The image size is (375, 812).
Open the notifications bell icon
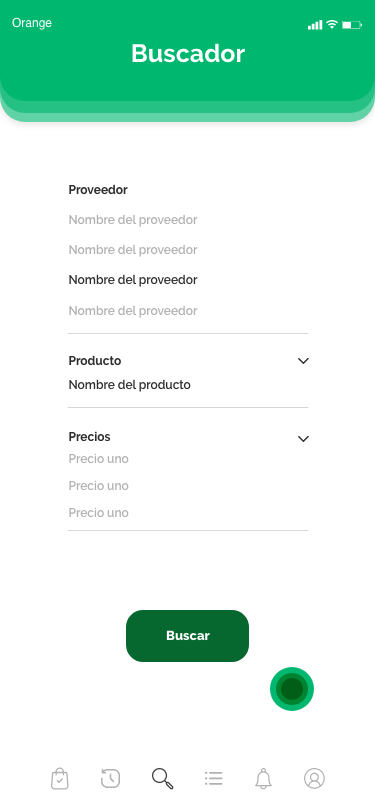point(263,778)
